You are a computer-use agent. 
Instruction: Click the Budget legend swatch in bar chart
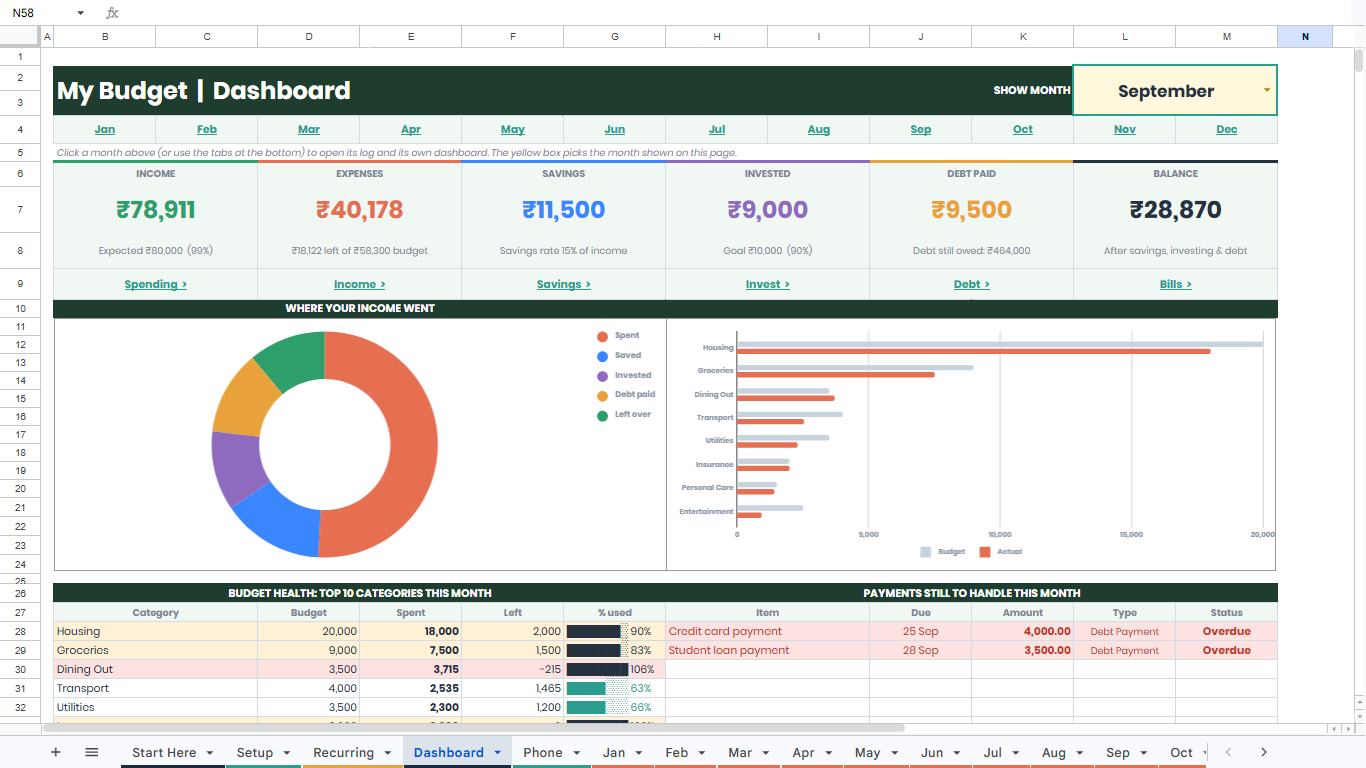pos(925,552)
